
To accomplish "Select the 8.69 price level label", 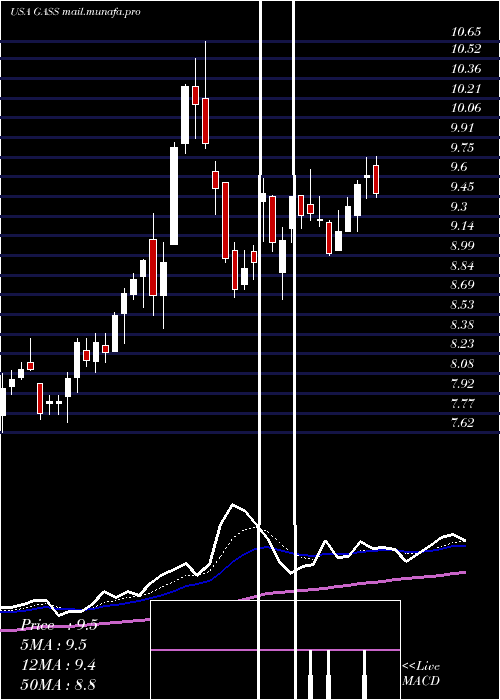I will tap(462, 285).
